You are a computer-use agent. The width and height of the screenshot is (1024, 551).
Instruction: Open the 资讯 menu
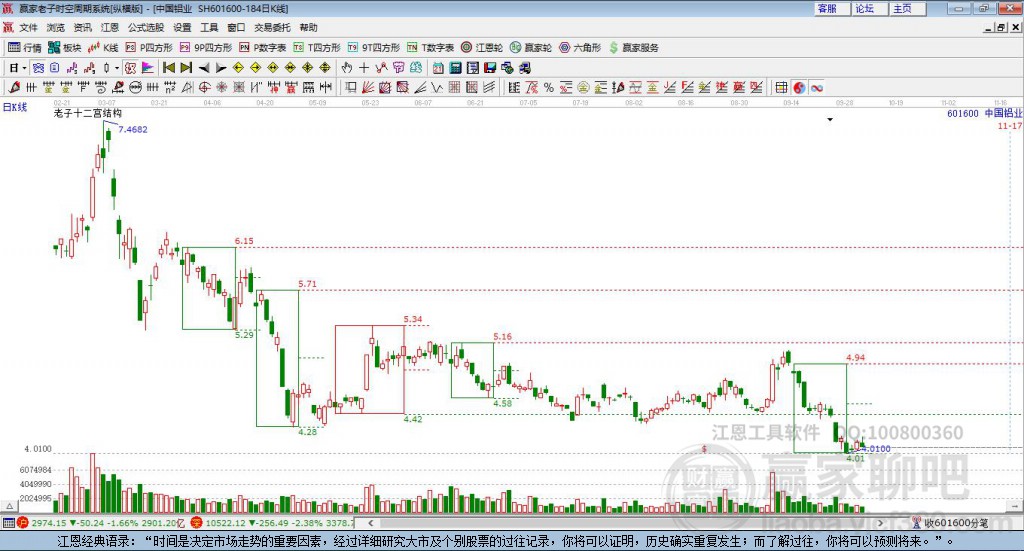(82, 27)
